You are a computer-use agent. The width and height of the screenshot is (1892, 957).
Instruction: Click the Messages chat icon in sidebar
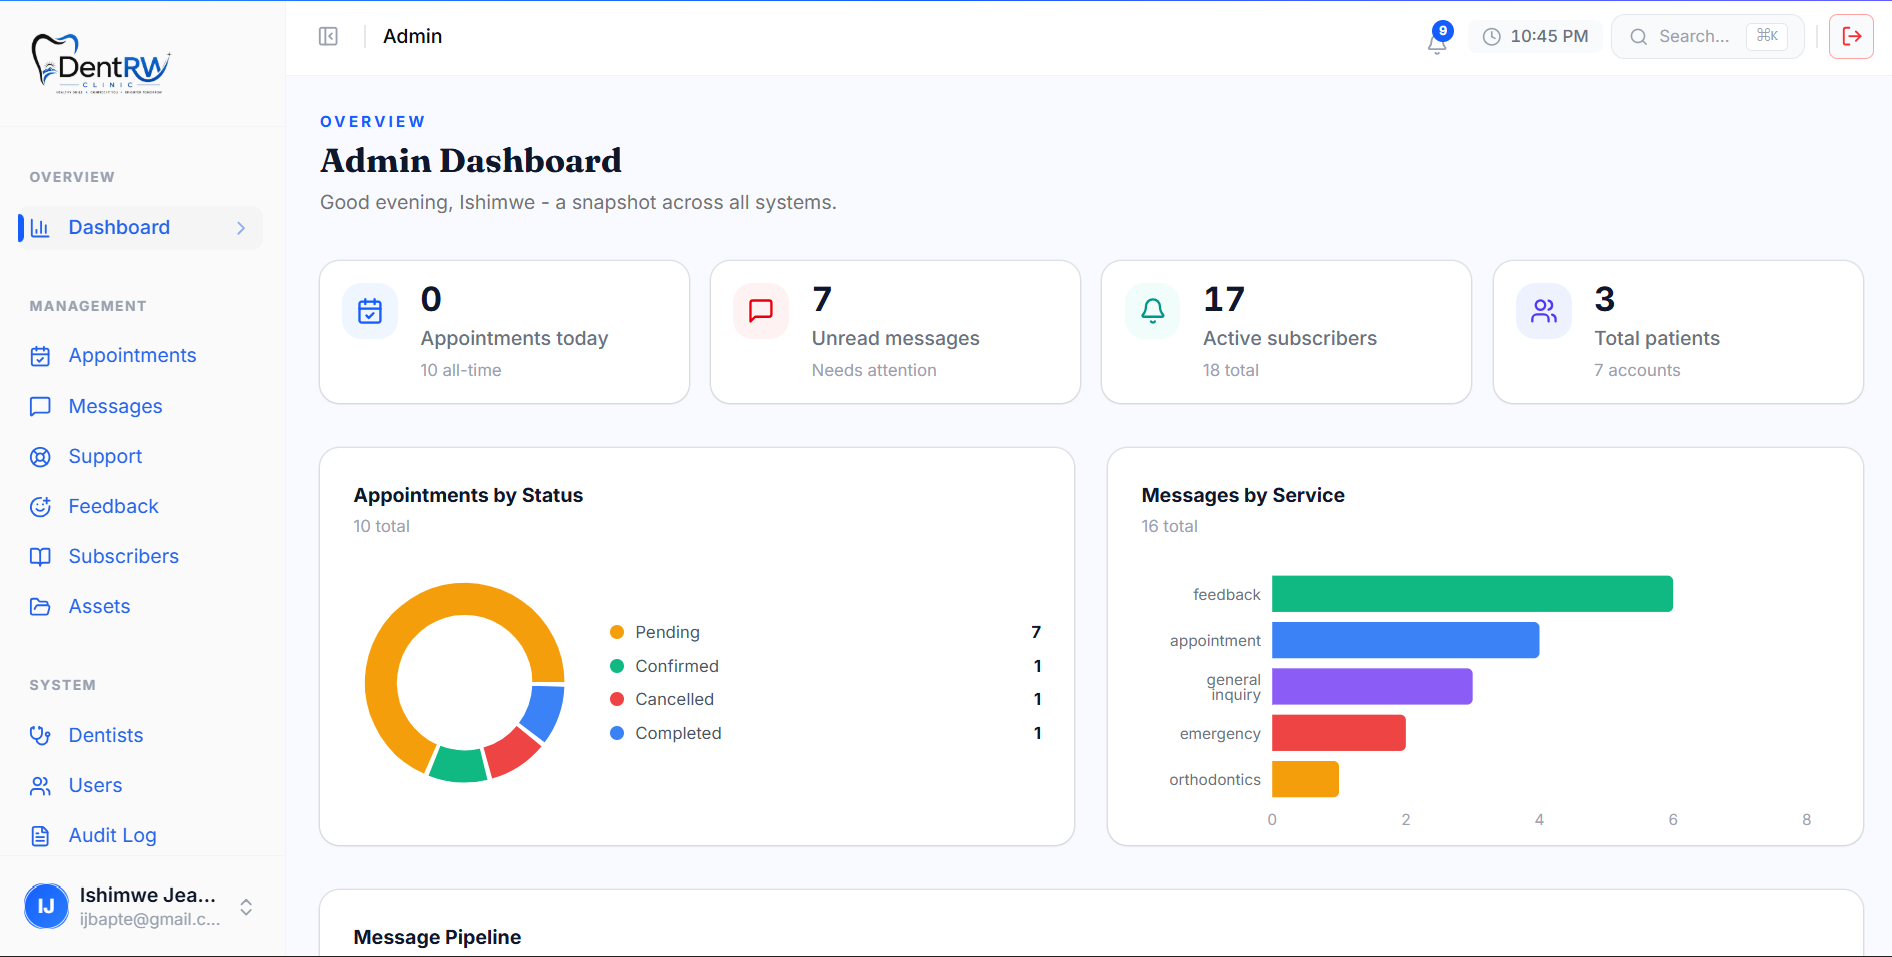point(40,406)
